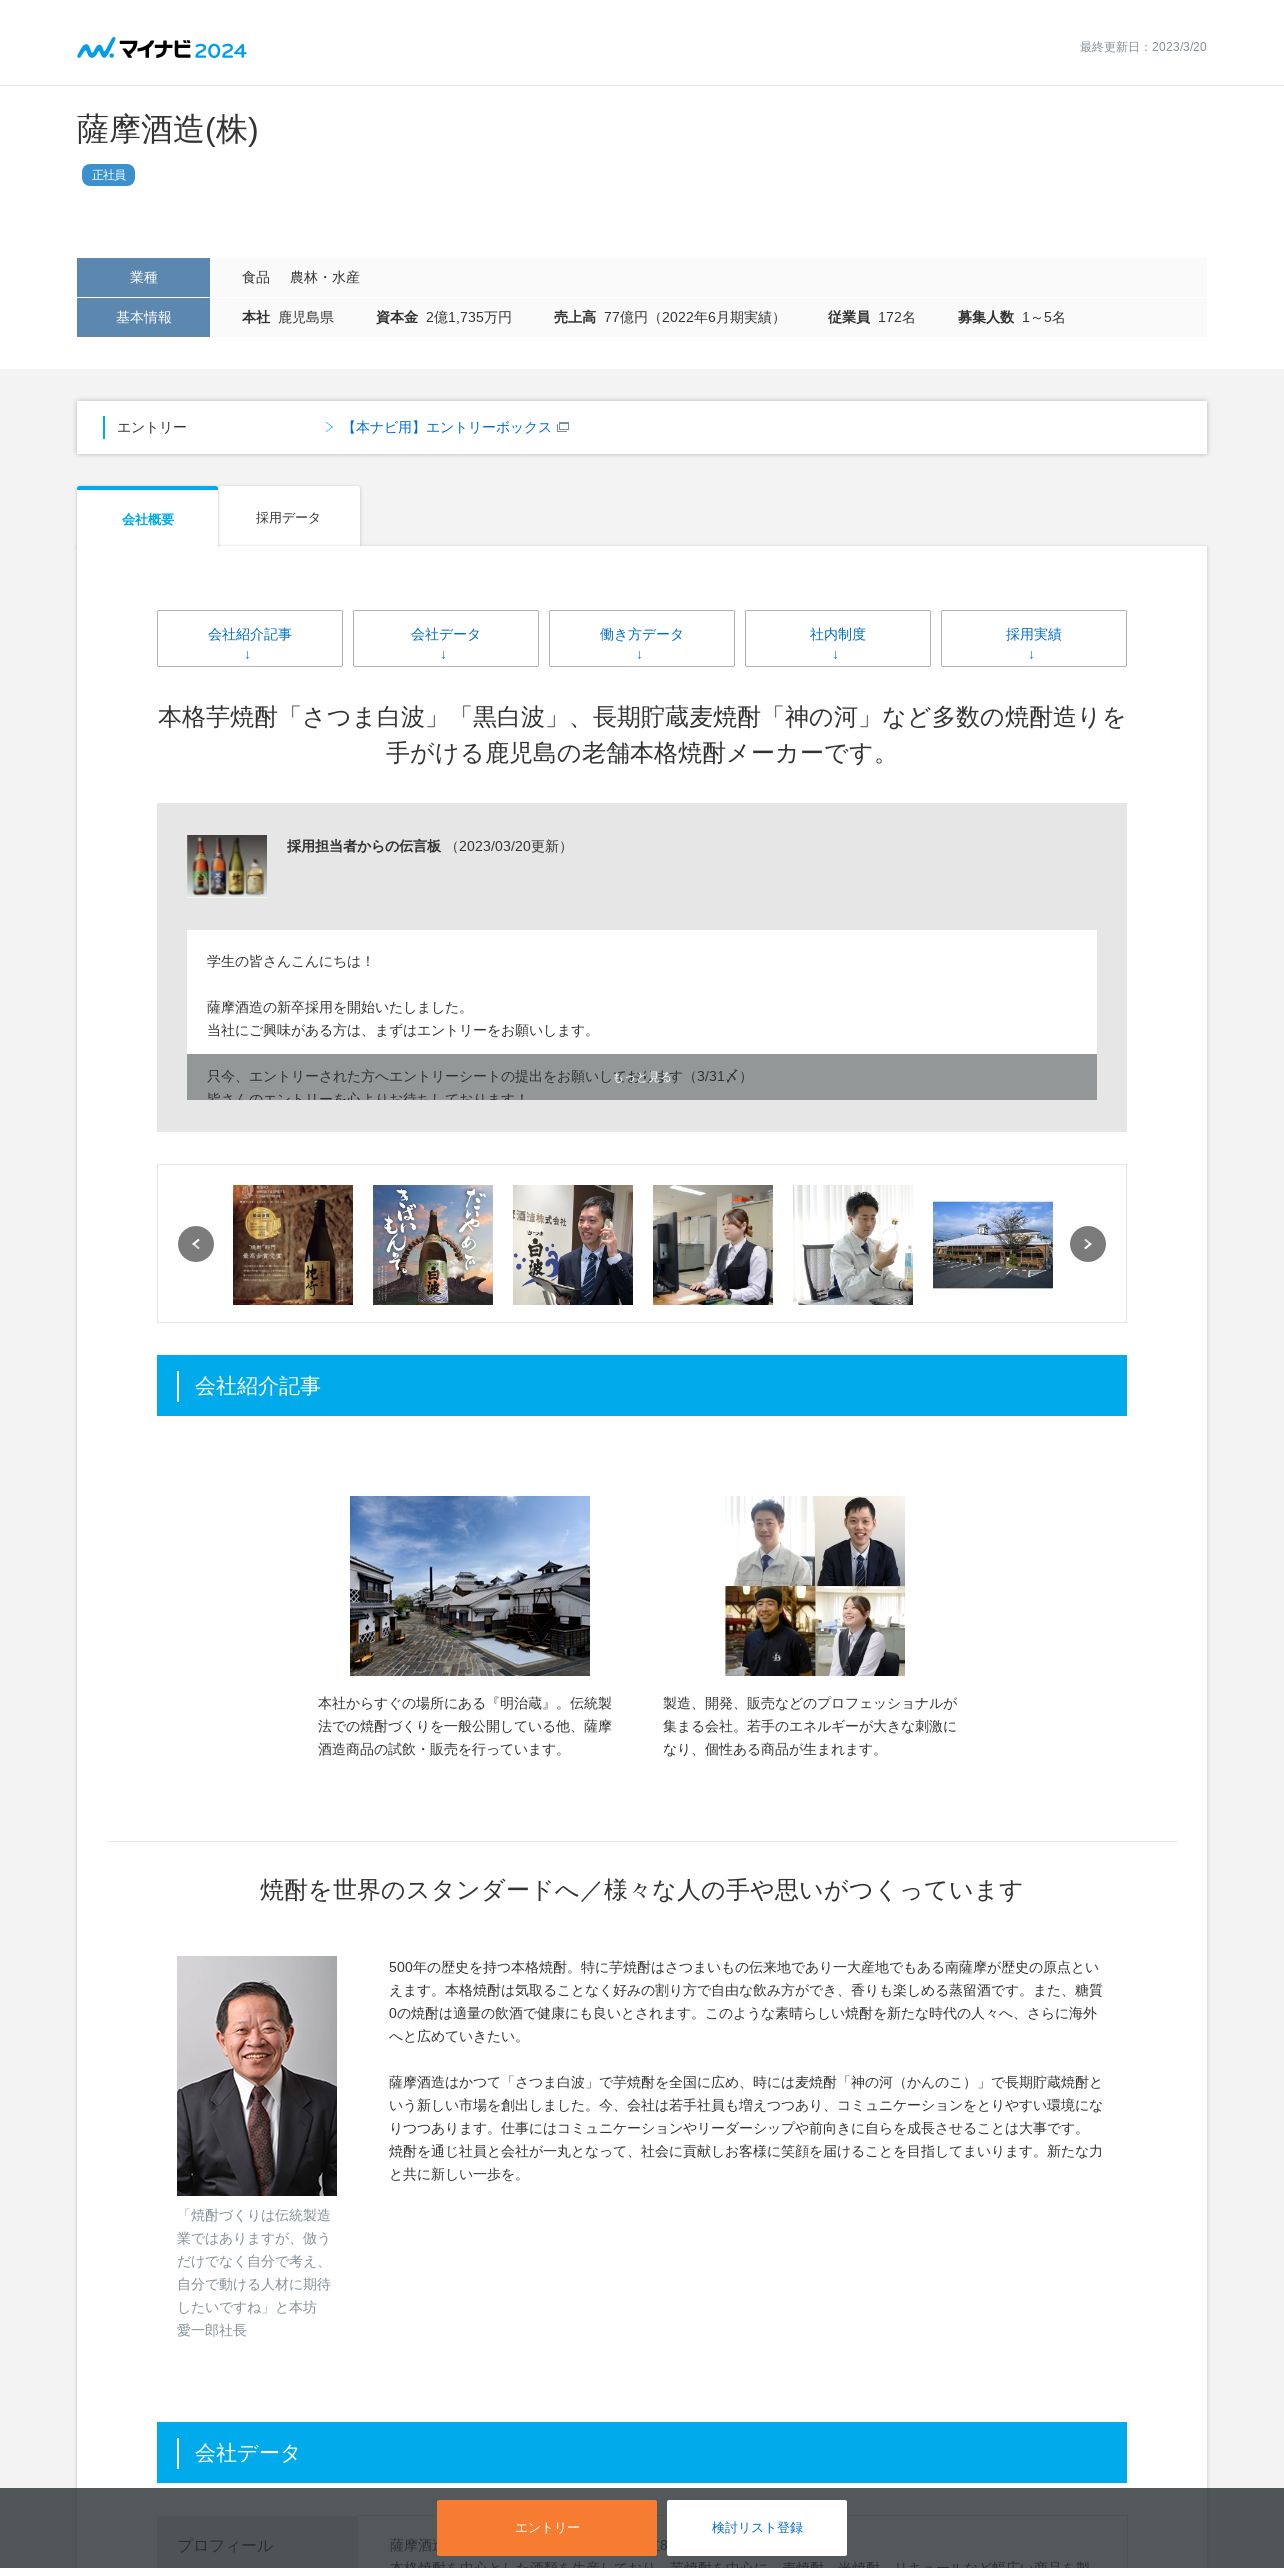Click the エントリー label in entry bar
Image resolution: width=1284 pixels, height=2568 pixels.
[152, 427]
